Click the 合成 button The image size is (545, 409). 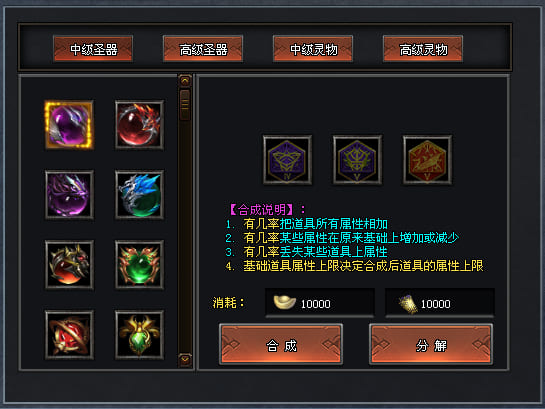[281, 344]
